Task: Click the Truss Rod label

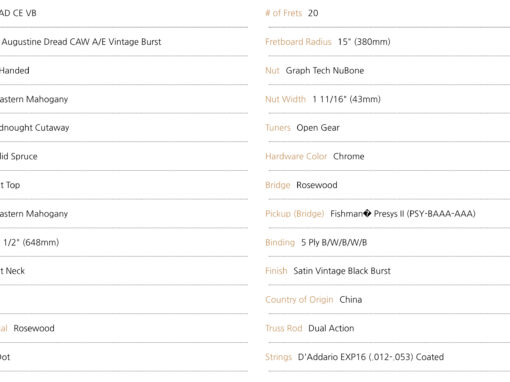Action: 284,328
